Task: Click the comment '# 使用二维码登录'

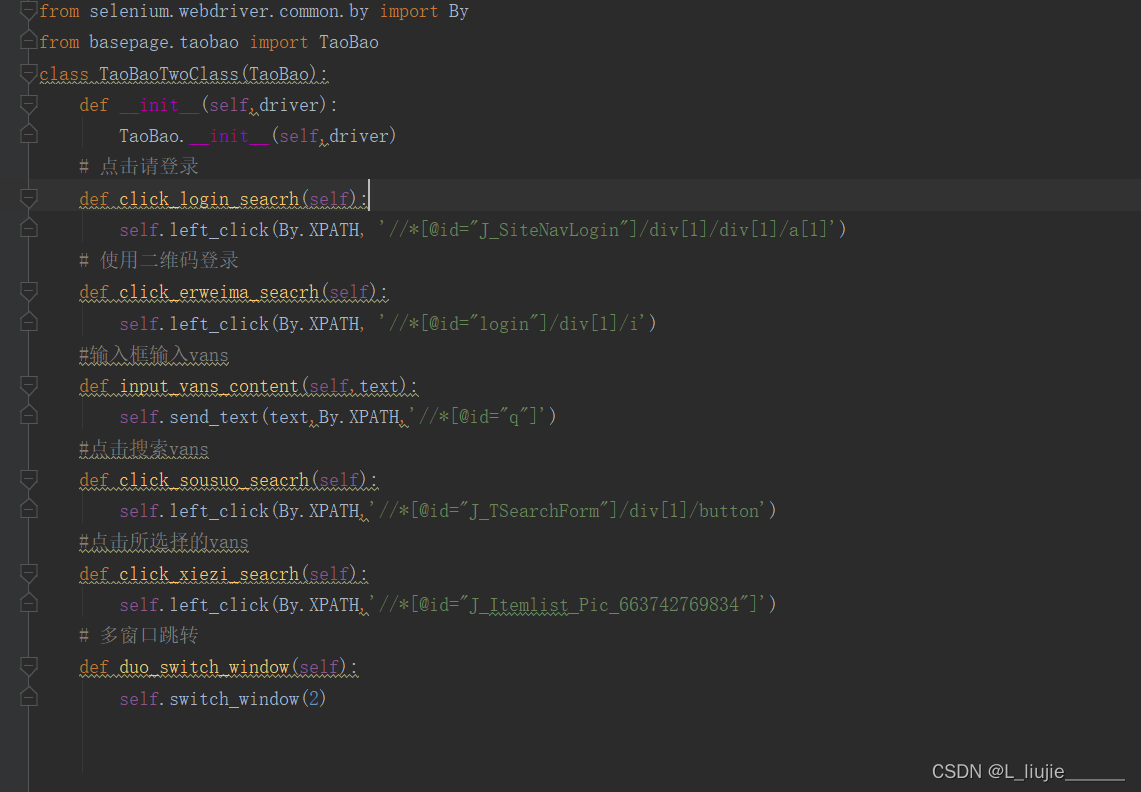Action: coord(159,261)
